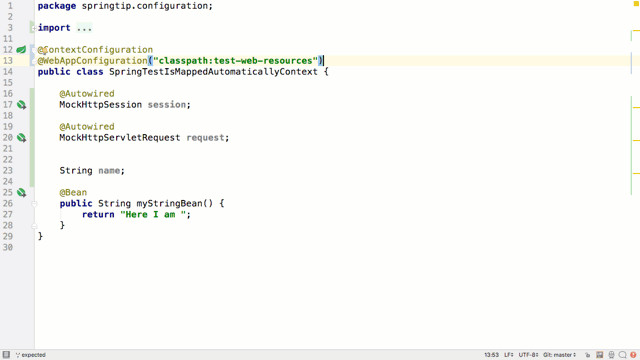Viewport: 640px width, 360px height.
Task: Open the autowired dependency icon on line 20
Action: coord(22,138)
